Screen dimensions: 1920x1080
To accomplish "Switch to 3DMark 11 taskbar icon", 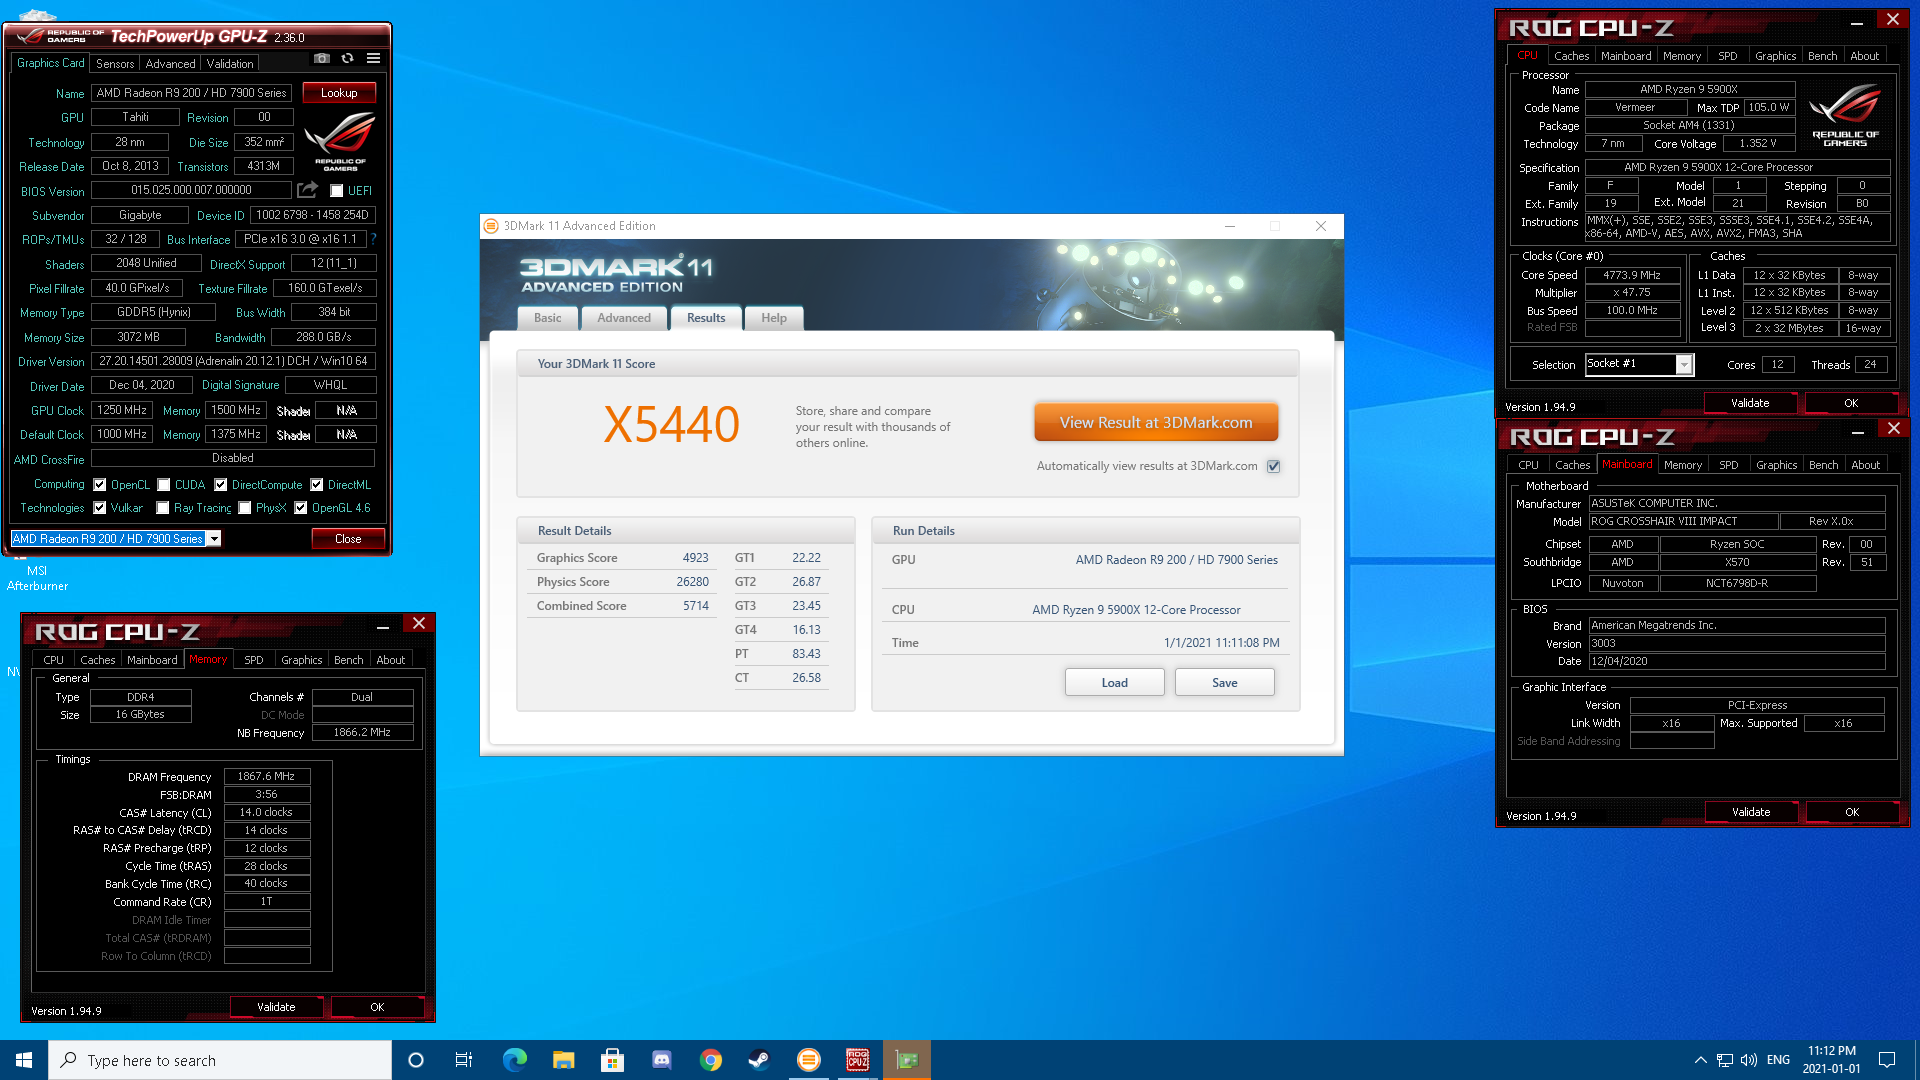I will coord(808,1060).
